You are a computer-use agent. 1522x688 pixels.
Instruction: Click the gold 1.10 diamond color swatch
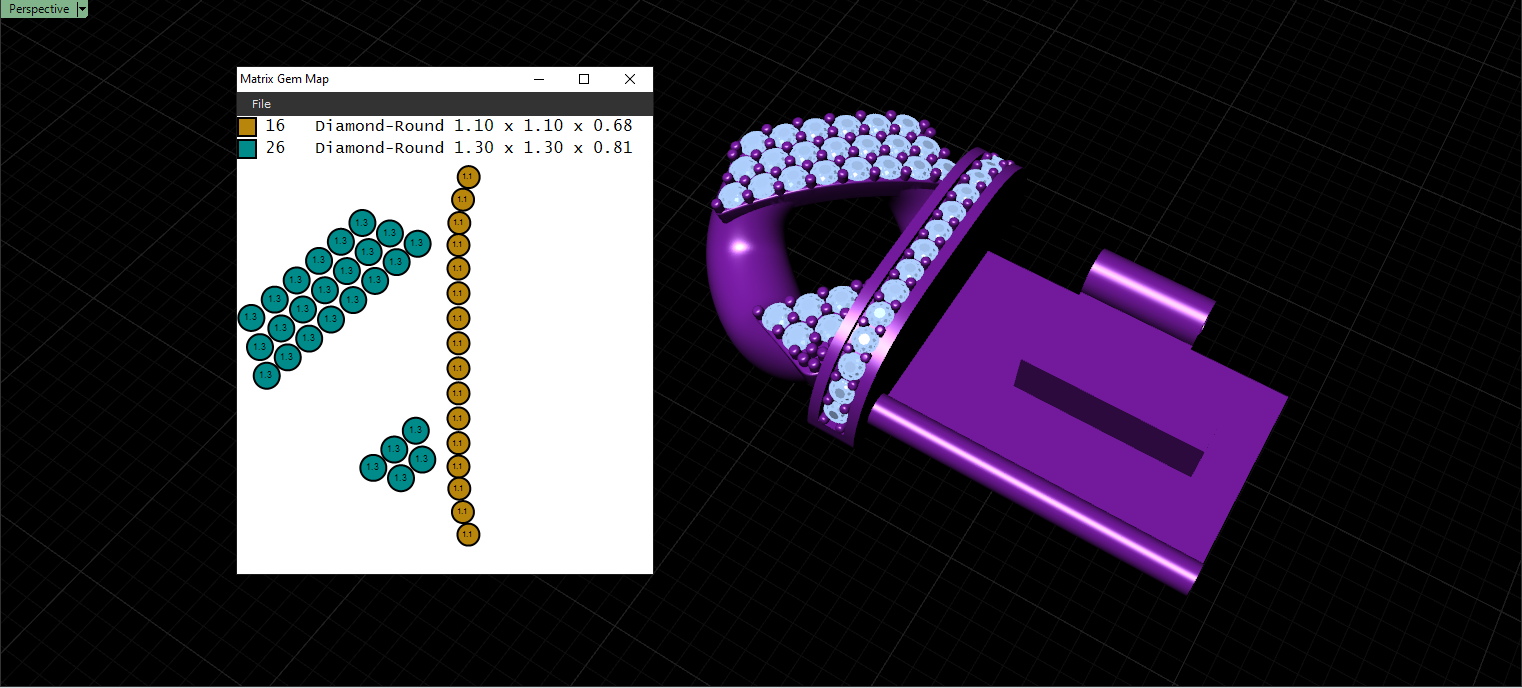pos(247,127)
